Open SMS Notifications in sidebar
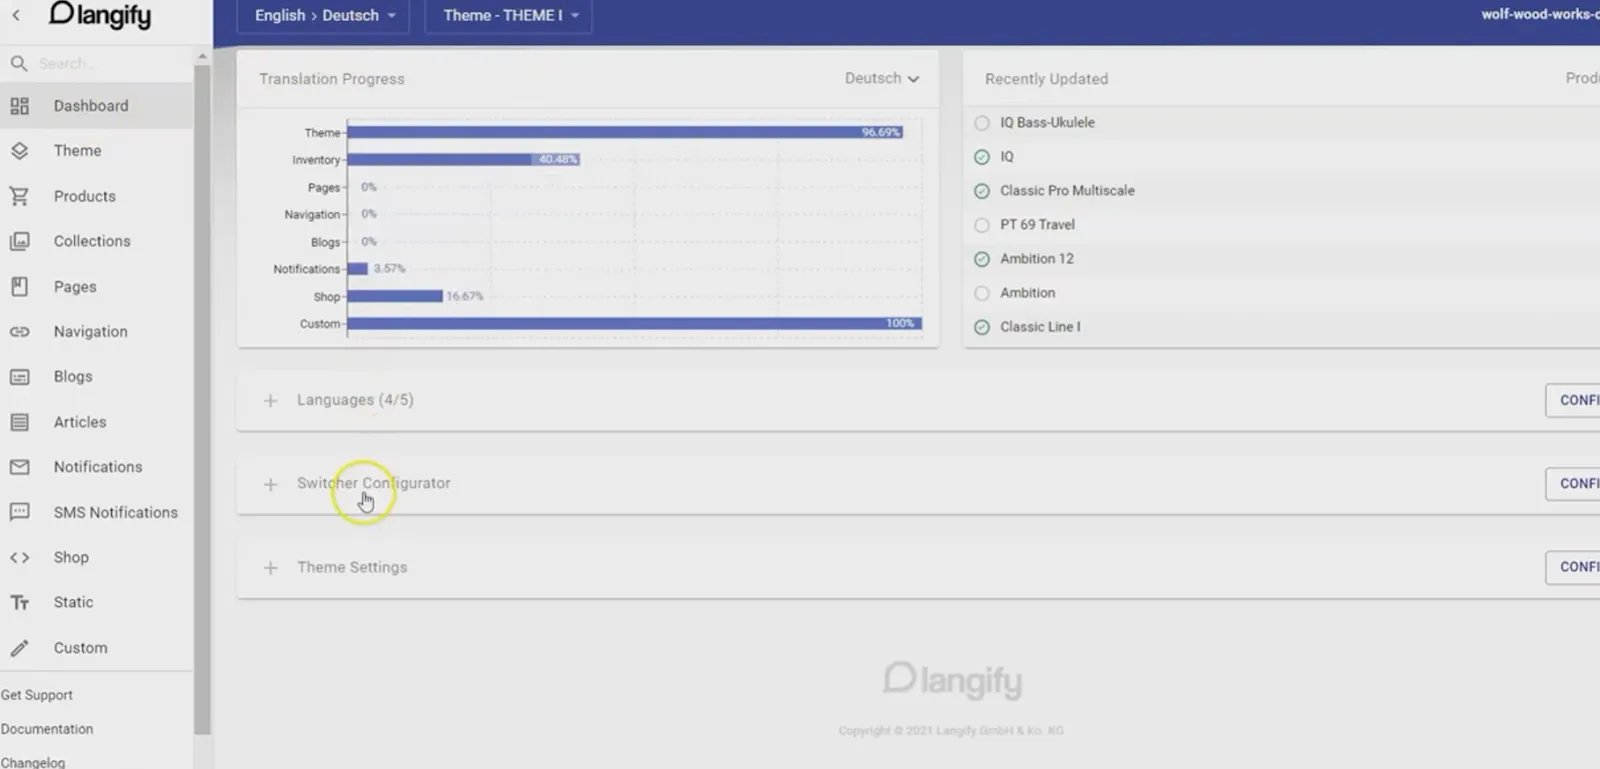 [x=97, y=512]
